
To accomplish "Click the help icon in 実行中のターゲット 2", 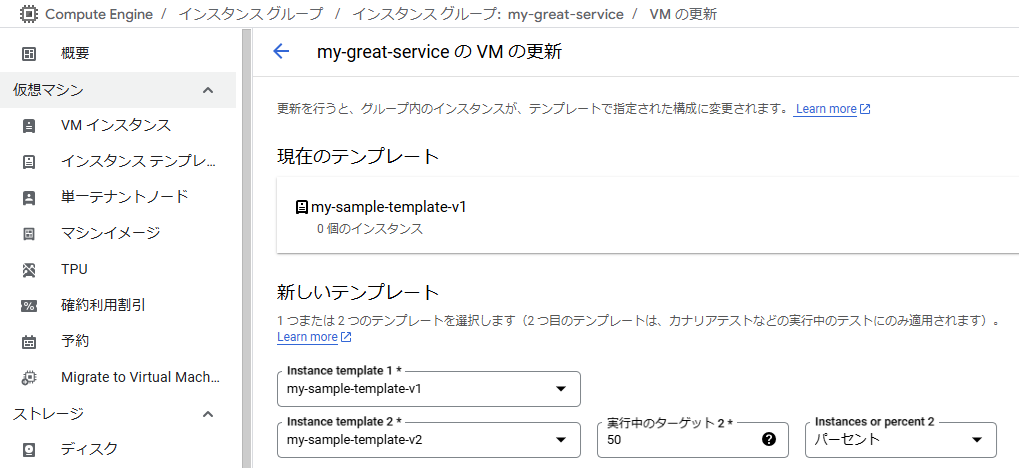I will coord(769,439).
